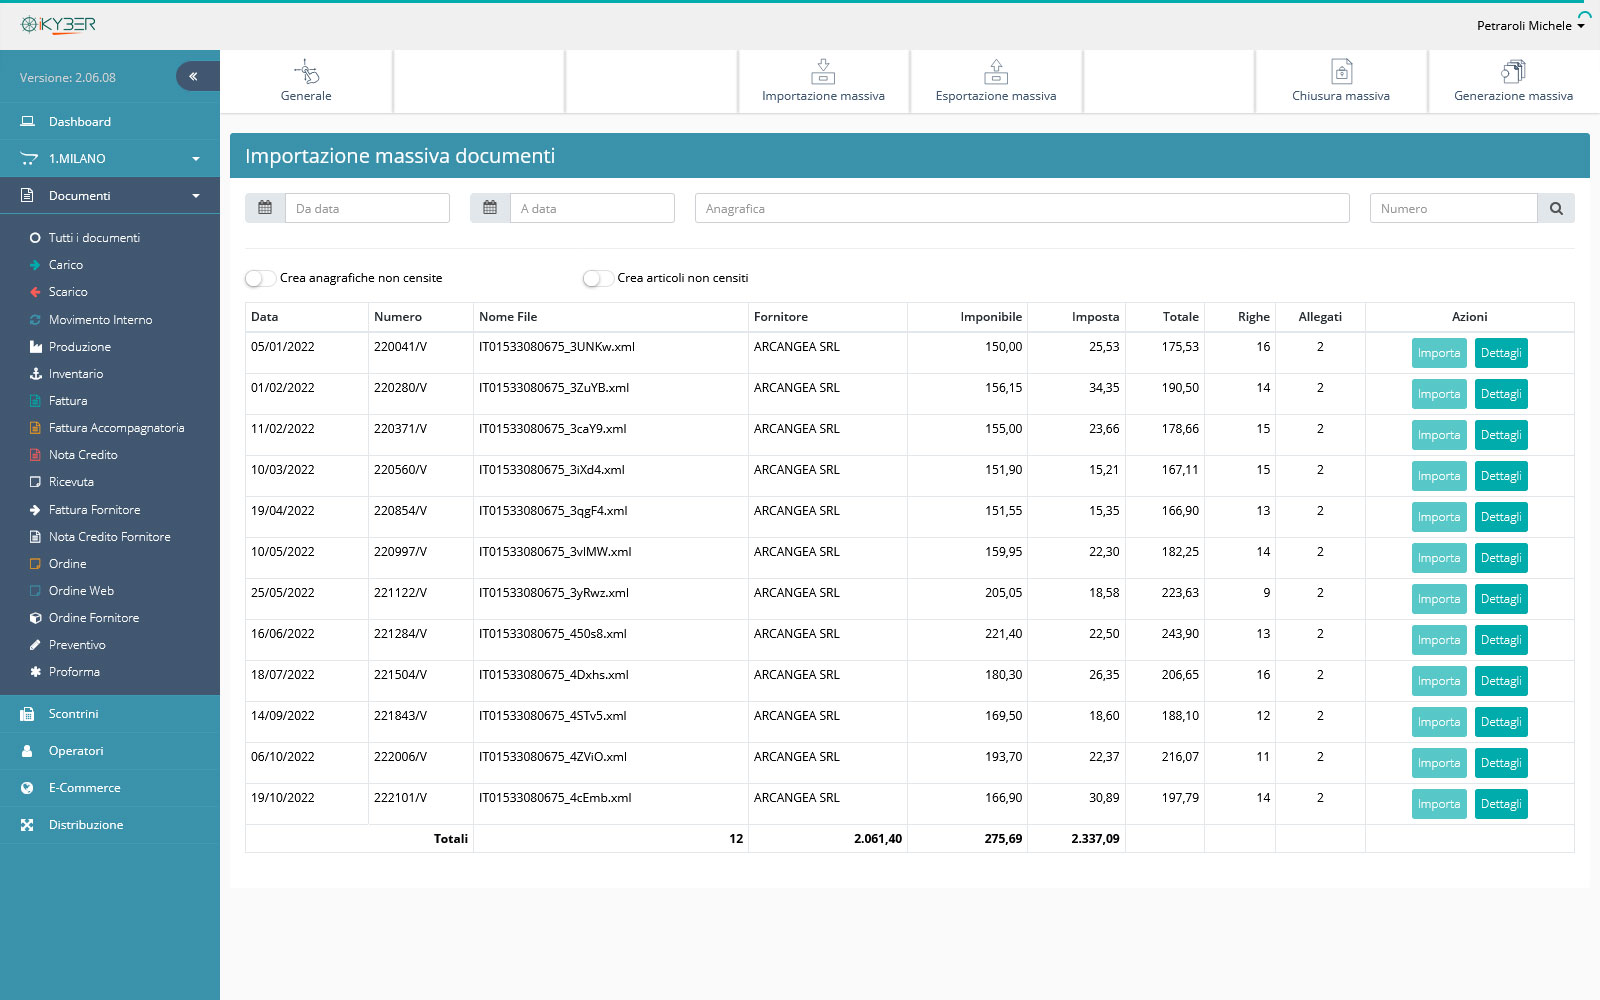Open the Generazione massiva icon

point(1513,72)
